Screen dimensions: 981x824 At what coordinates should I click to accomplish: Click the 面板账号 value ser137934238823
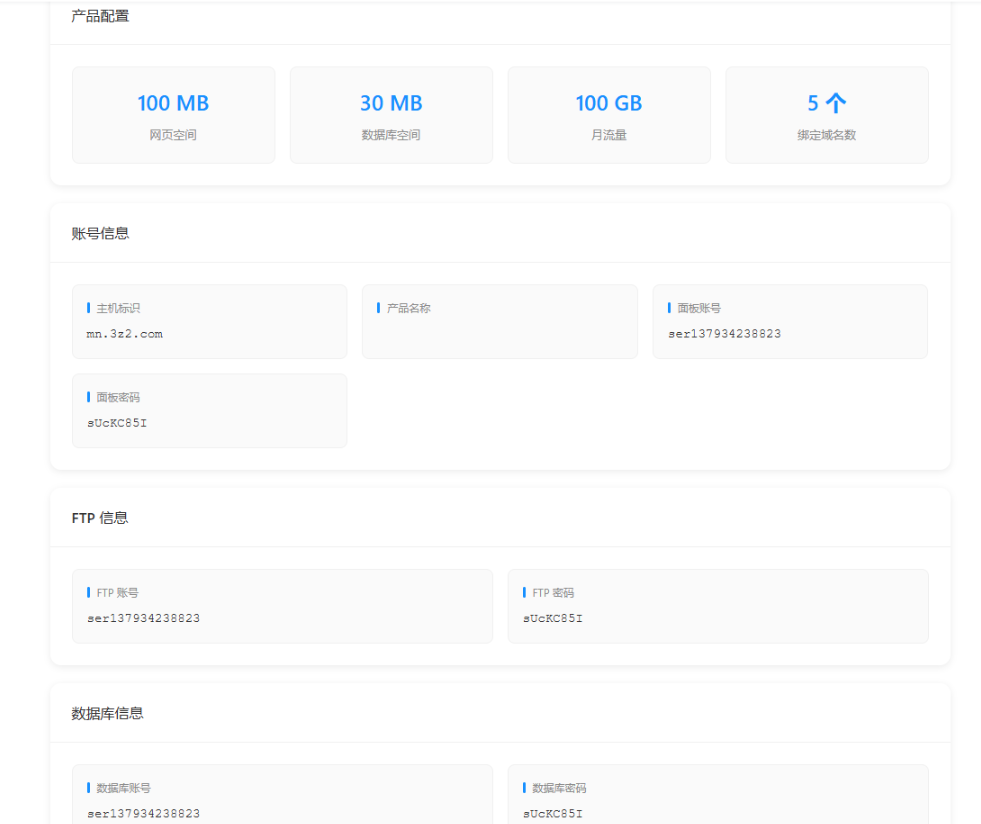(x=724, y=334)
